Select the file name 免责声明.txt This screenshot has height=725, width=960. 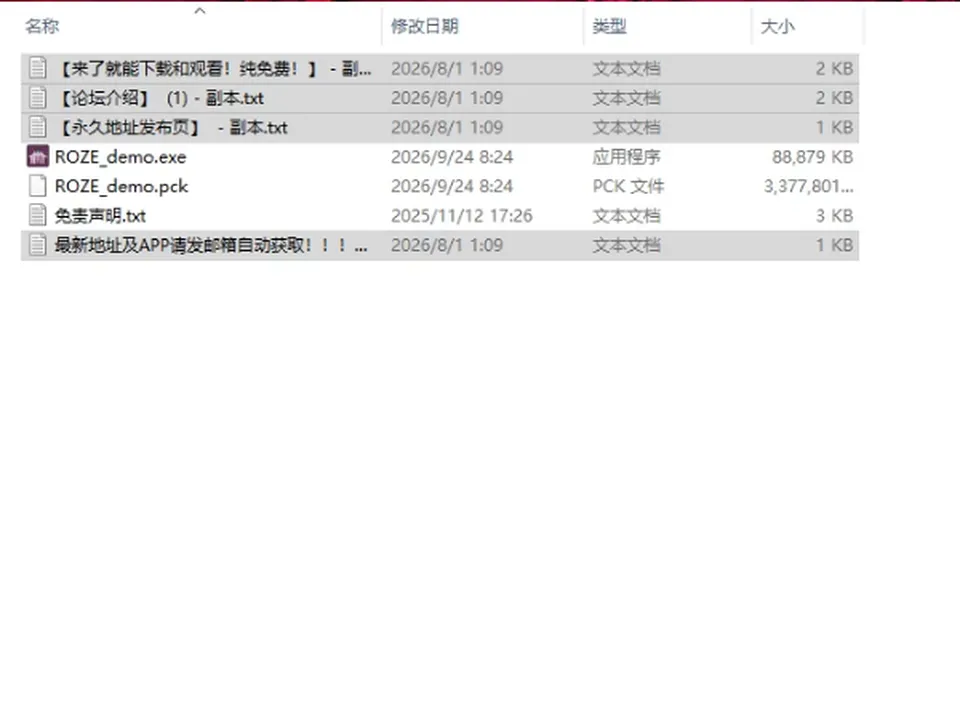point(100,216)
